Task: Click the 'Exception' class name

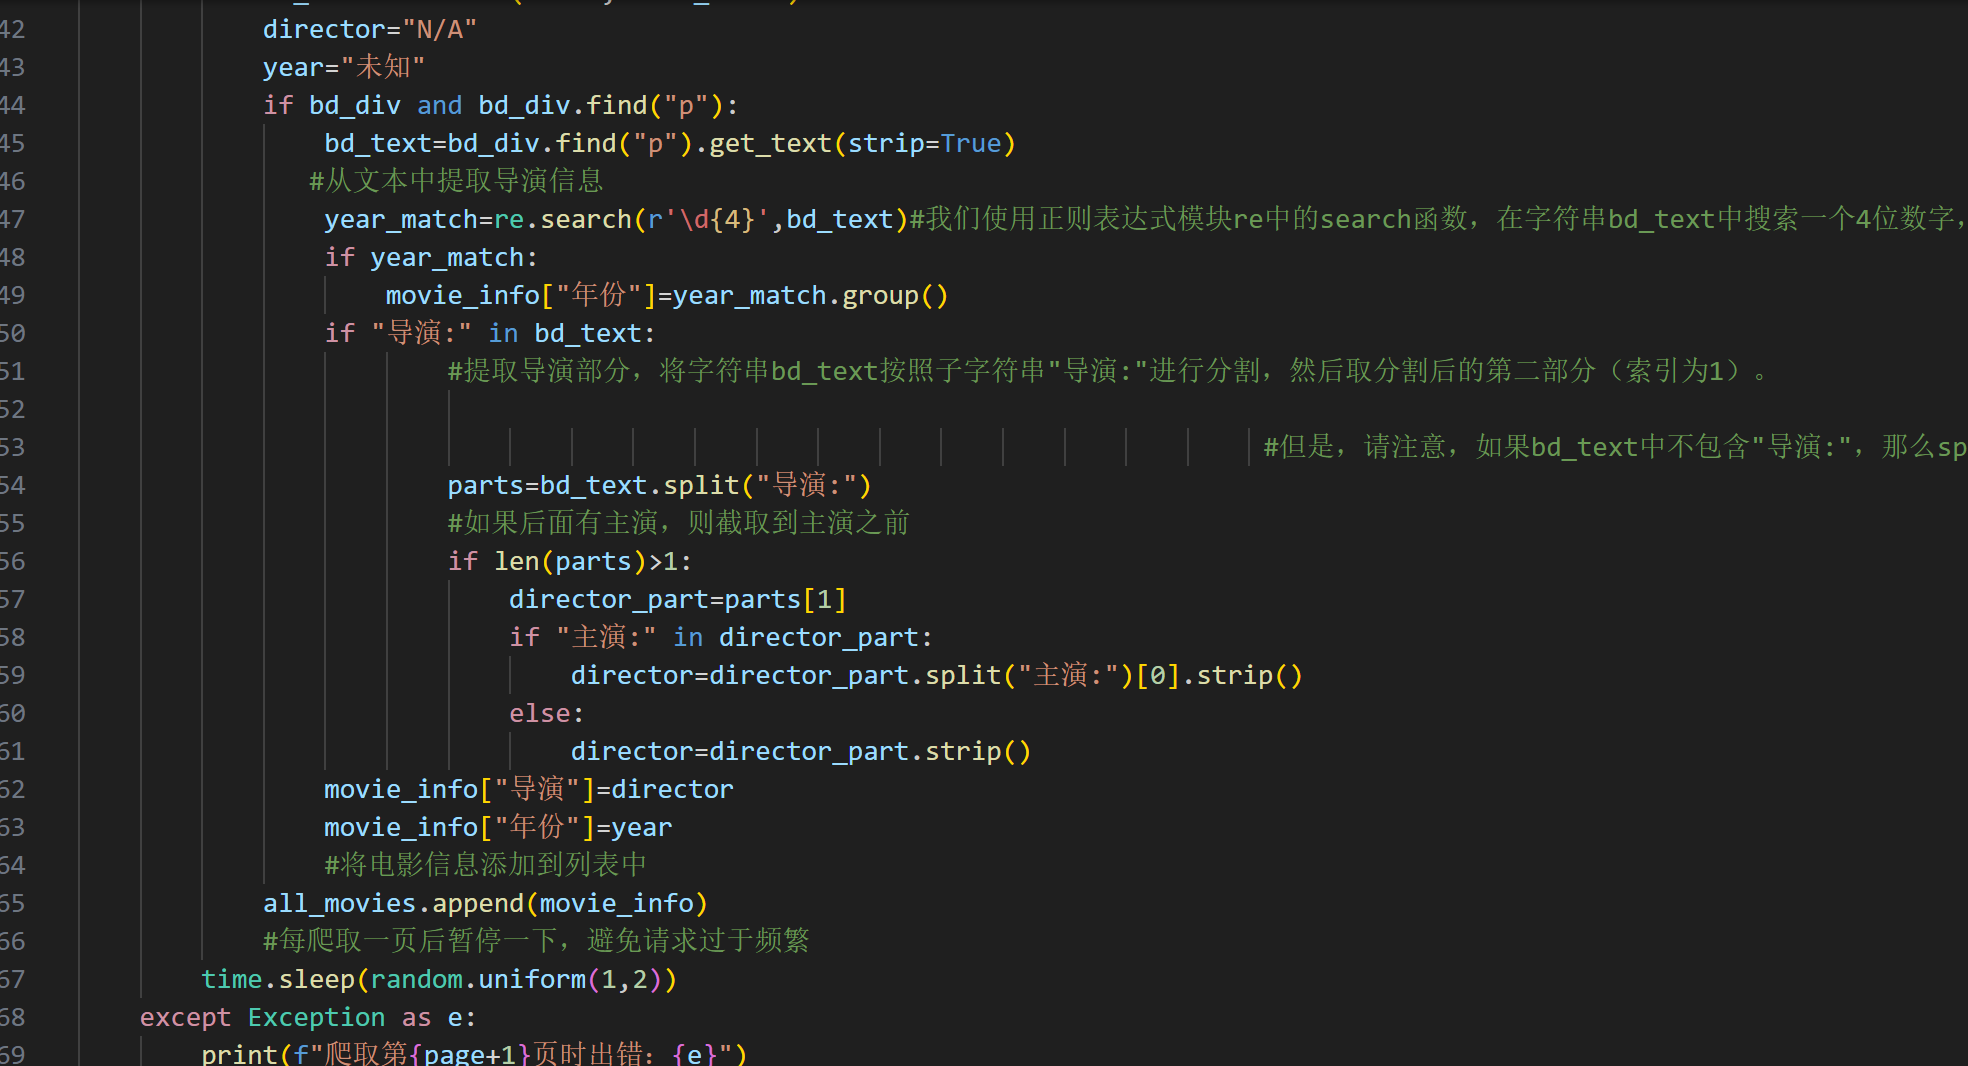Action: point(316,1018)
